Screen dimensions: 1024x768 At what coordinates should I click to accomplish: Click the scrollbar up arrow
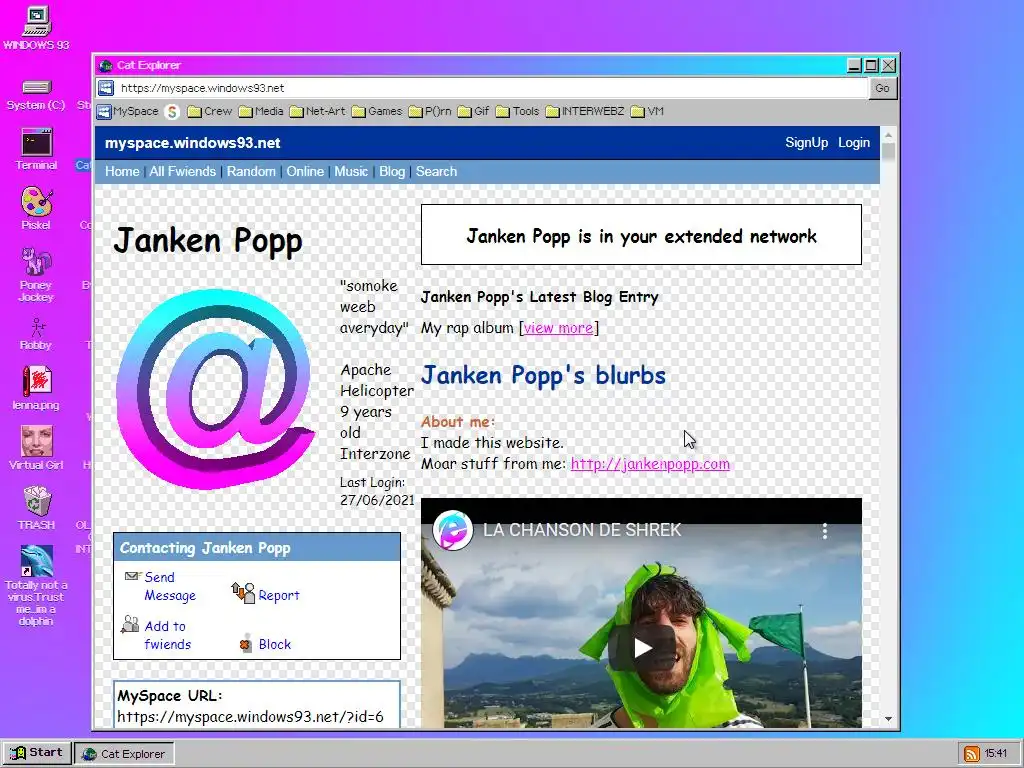click(888, 135)
